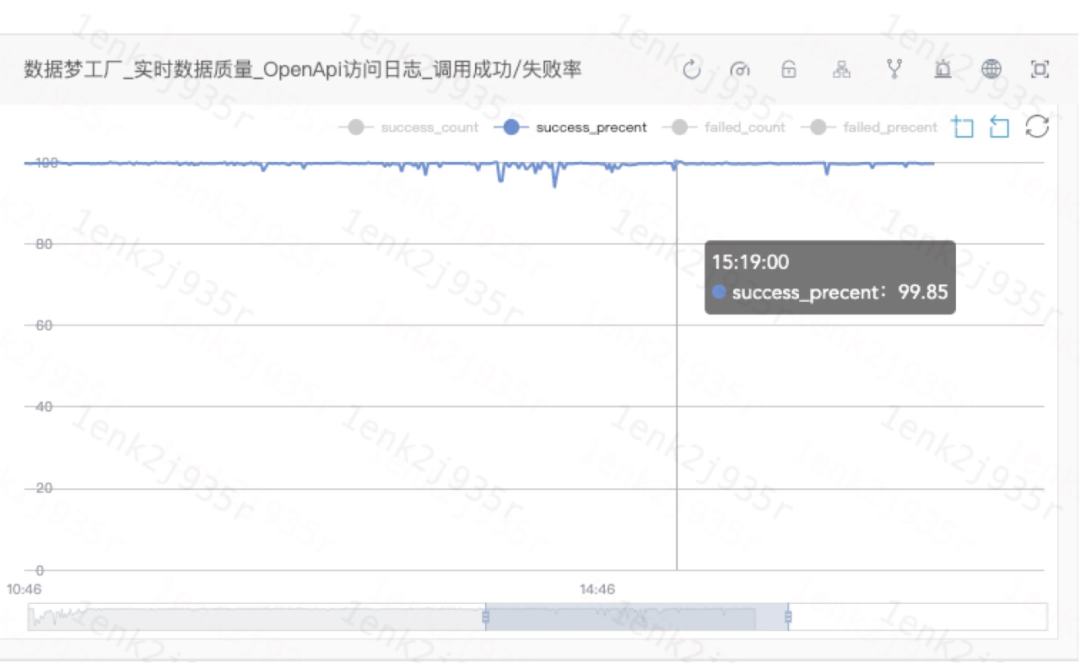Click the refresh icon in title bar
Image resolution: width=1080 pixels, height=663 pixels.
tap(692, 70)
